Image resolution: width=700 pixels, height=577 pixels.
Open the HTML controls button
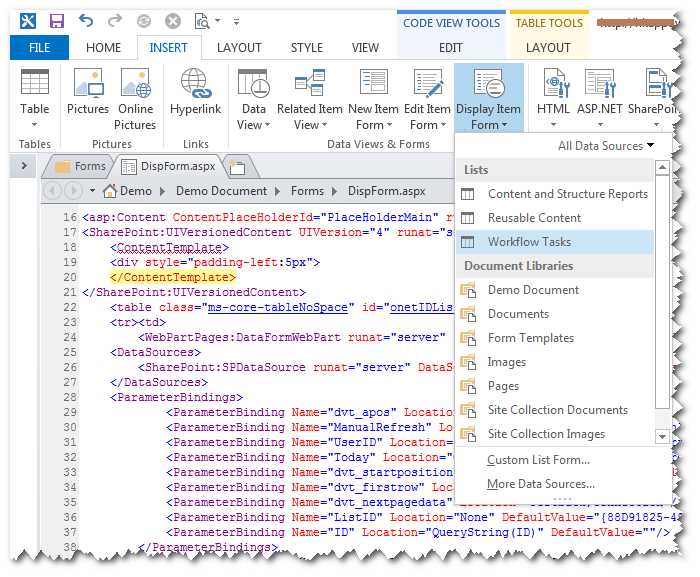pyautogui.click(x=553, y=98)
